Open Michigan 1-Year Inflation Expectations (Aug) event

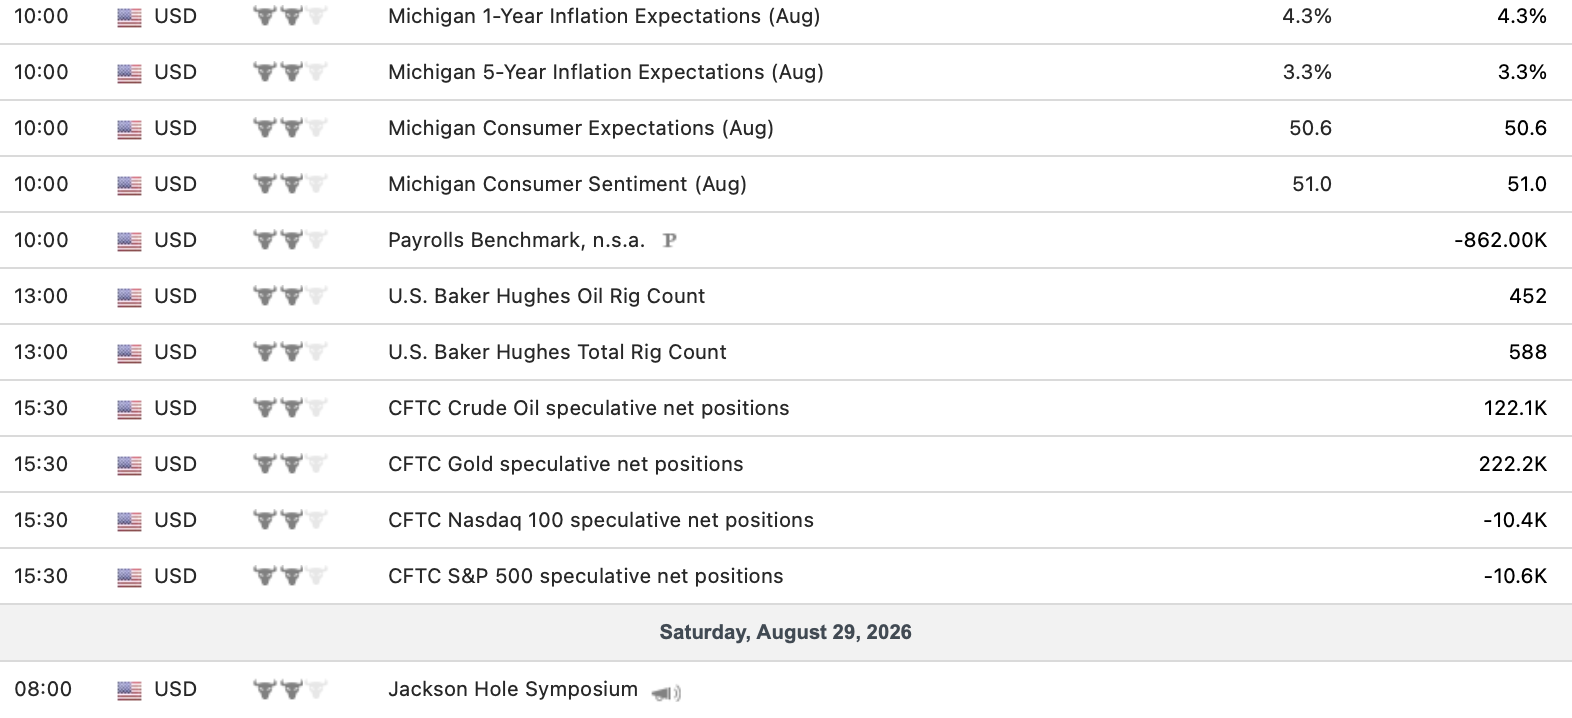[x=604, y=16]
